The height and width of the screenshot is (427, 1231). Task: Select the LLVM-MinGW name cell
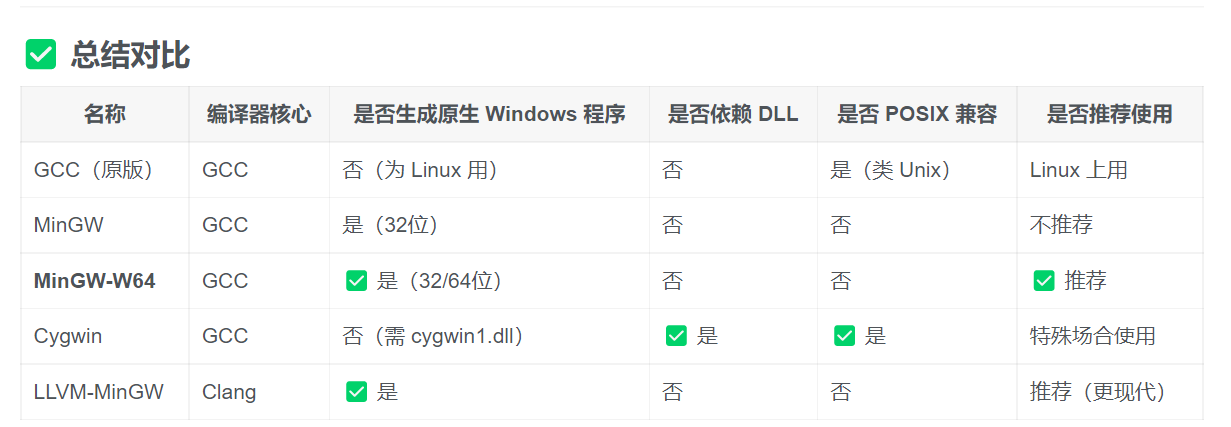(98, 392)
